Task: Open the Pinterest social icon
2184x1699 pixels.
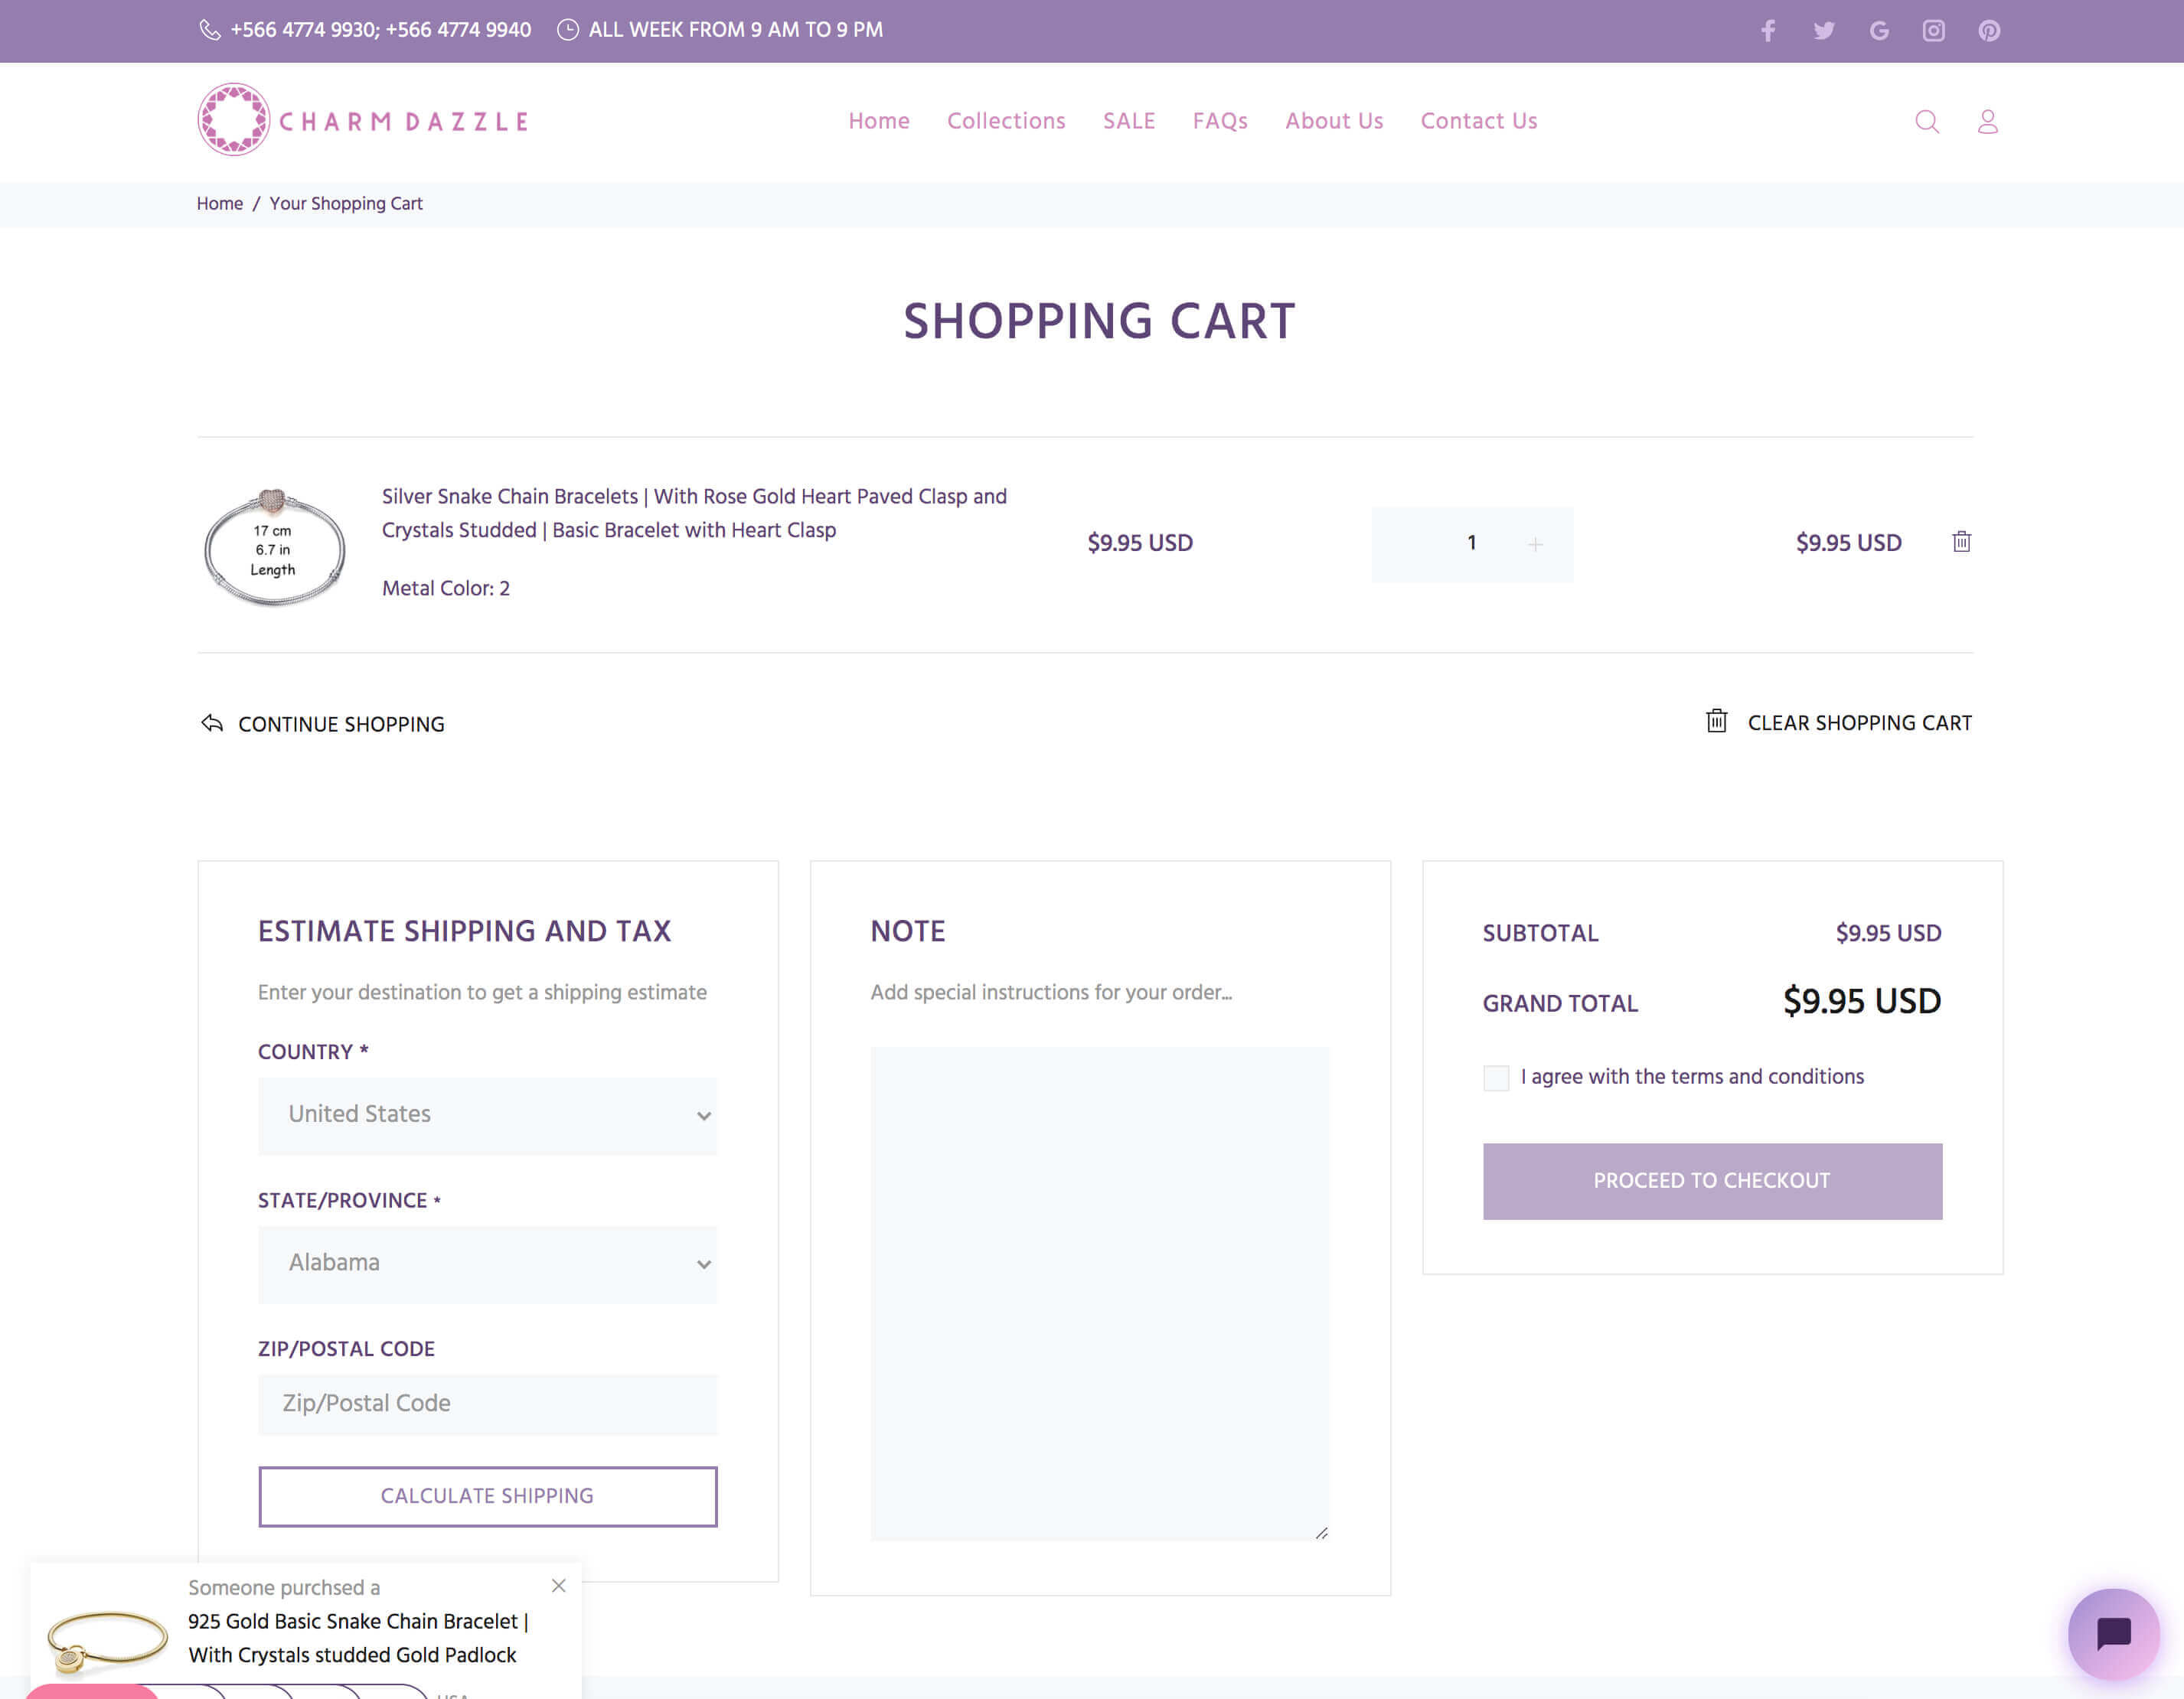Action: pyautogui.click(x=1989, y=31)
